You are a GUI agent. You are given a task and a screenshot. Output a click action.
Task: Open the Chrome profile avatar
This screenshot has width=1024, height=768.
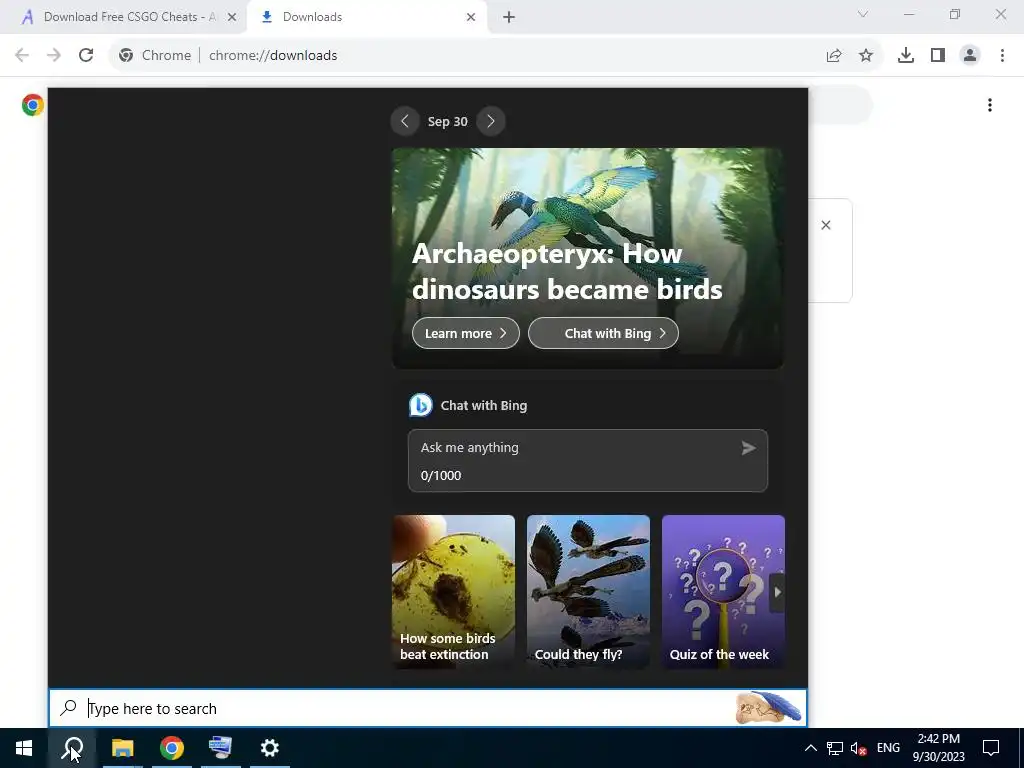[x=970, y=56]
